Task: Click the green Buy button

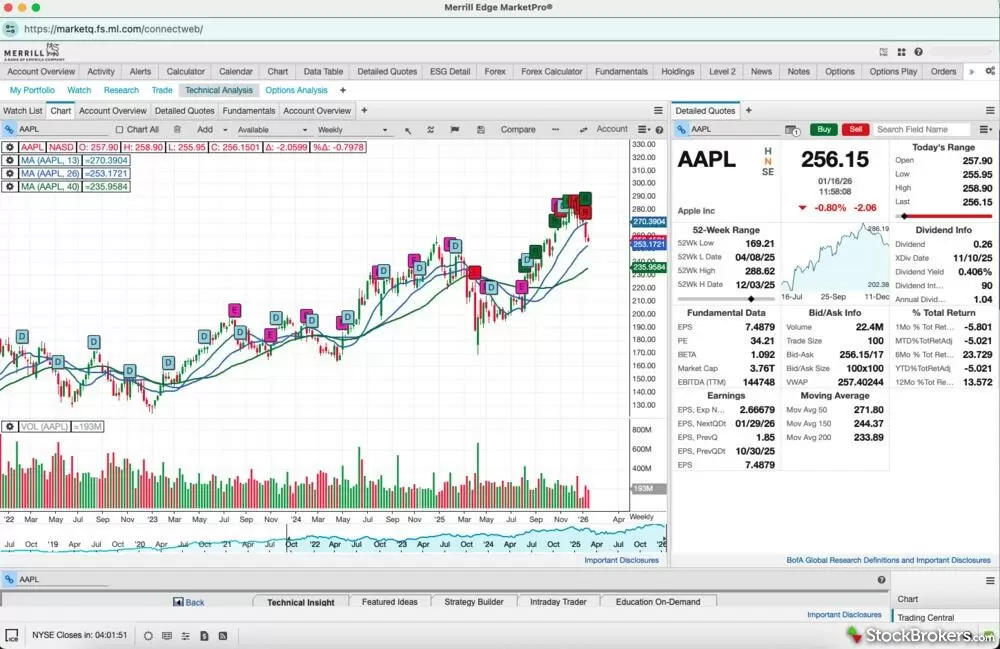Action: point(824,129)
